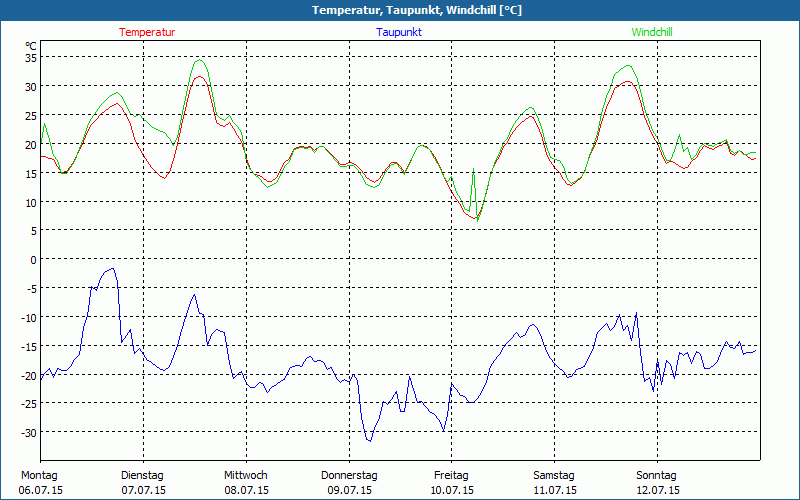Viewport: 800px width, 500px height.
Task: Click the 10.07.15 date label
Action: tap(452, 490)
